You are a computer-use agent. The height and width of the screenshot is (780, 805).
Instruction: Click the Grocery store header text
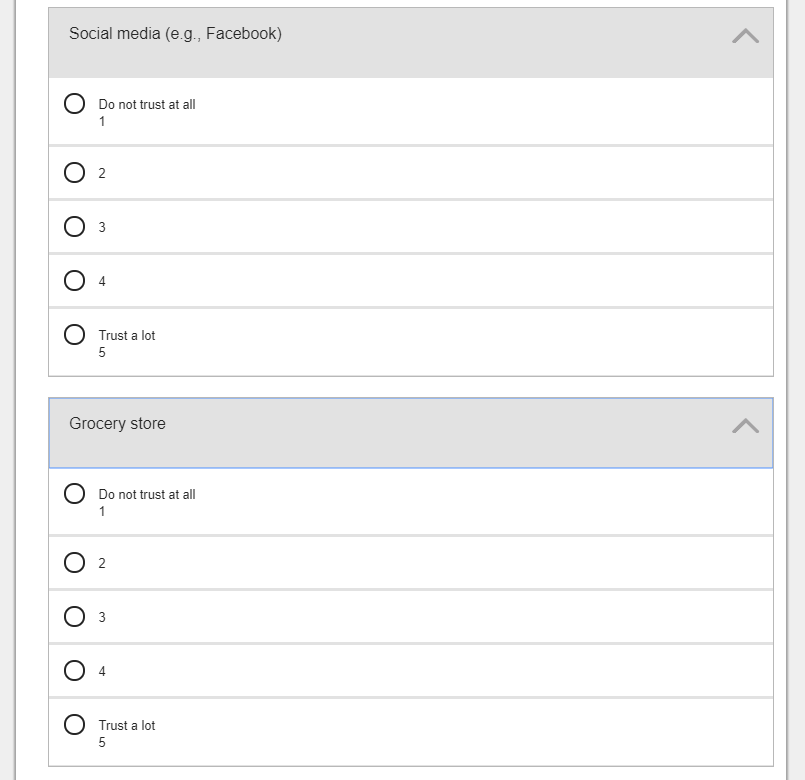click(x=117, y=424)
